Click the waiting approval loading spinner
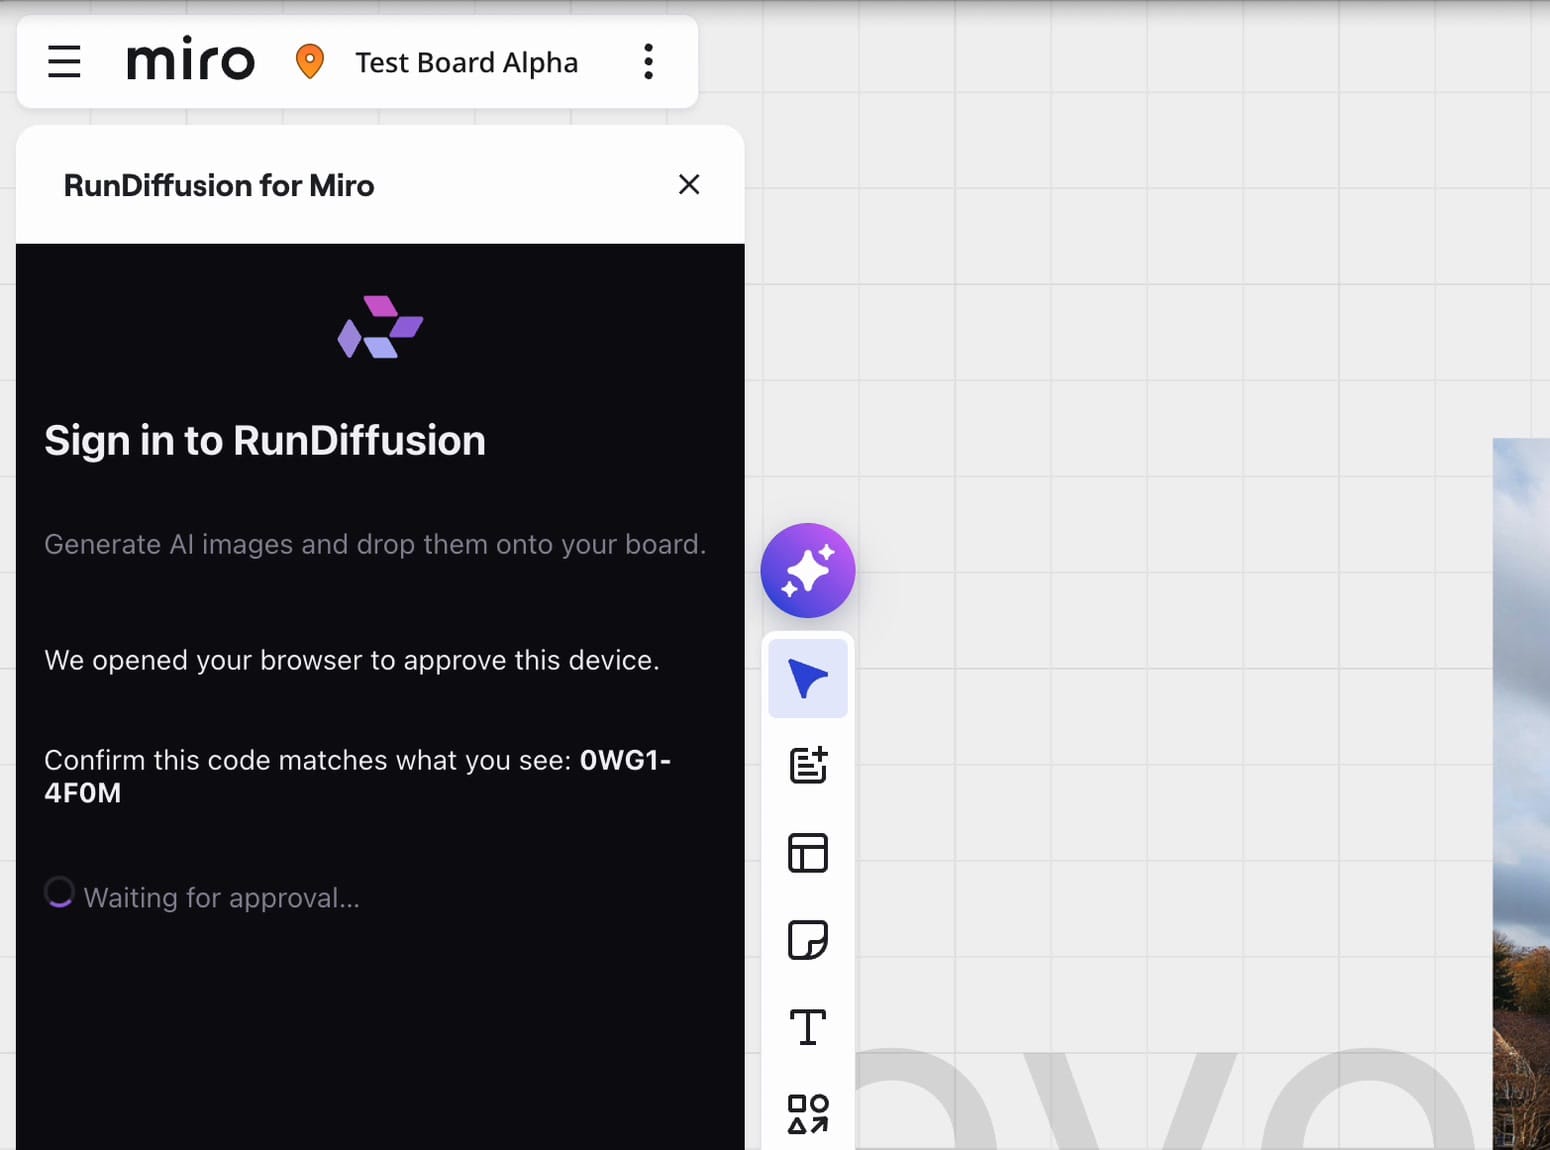1550x1150 pixels. pyautogui.click(x=59, y=892)
